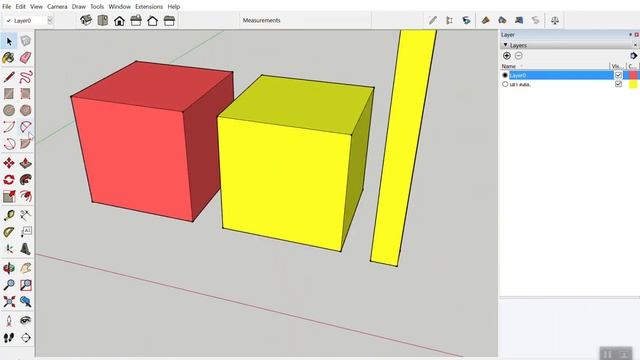
Task: Collapse the Layers panel triangle
Action: 505,45
